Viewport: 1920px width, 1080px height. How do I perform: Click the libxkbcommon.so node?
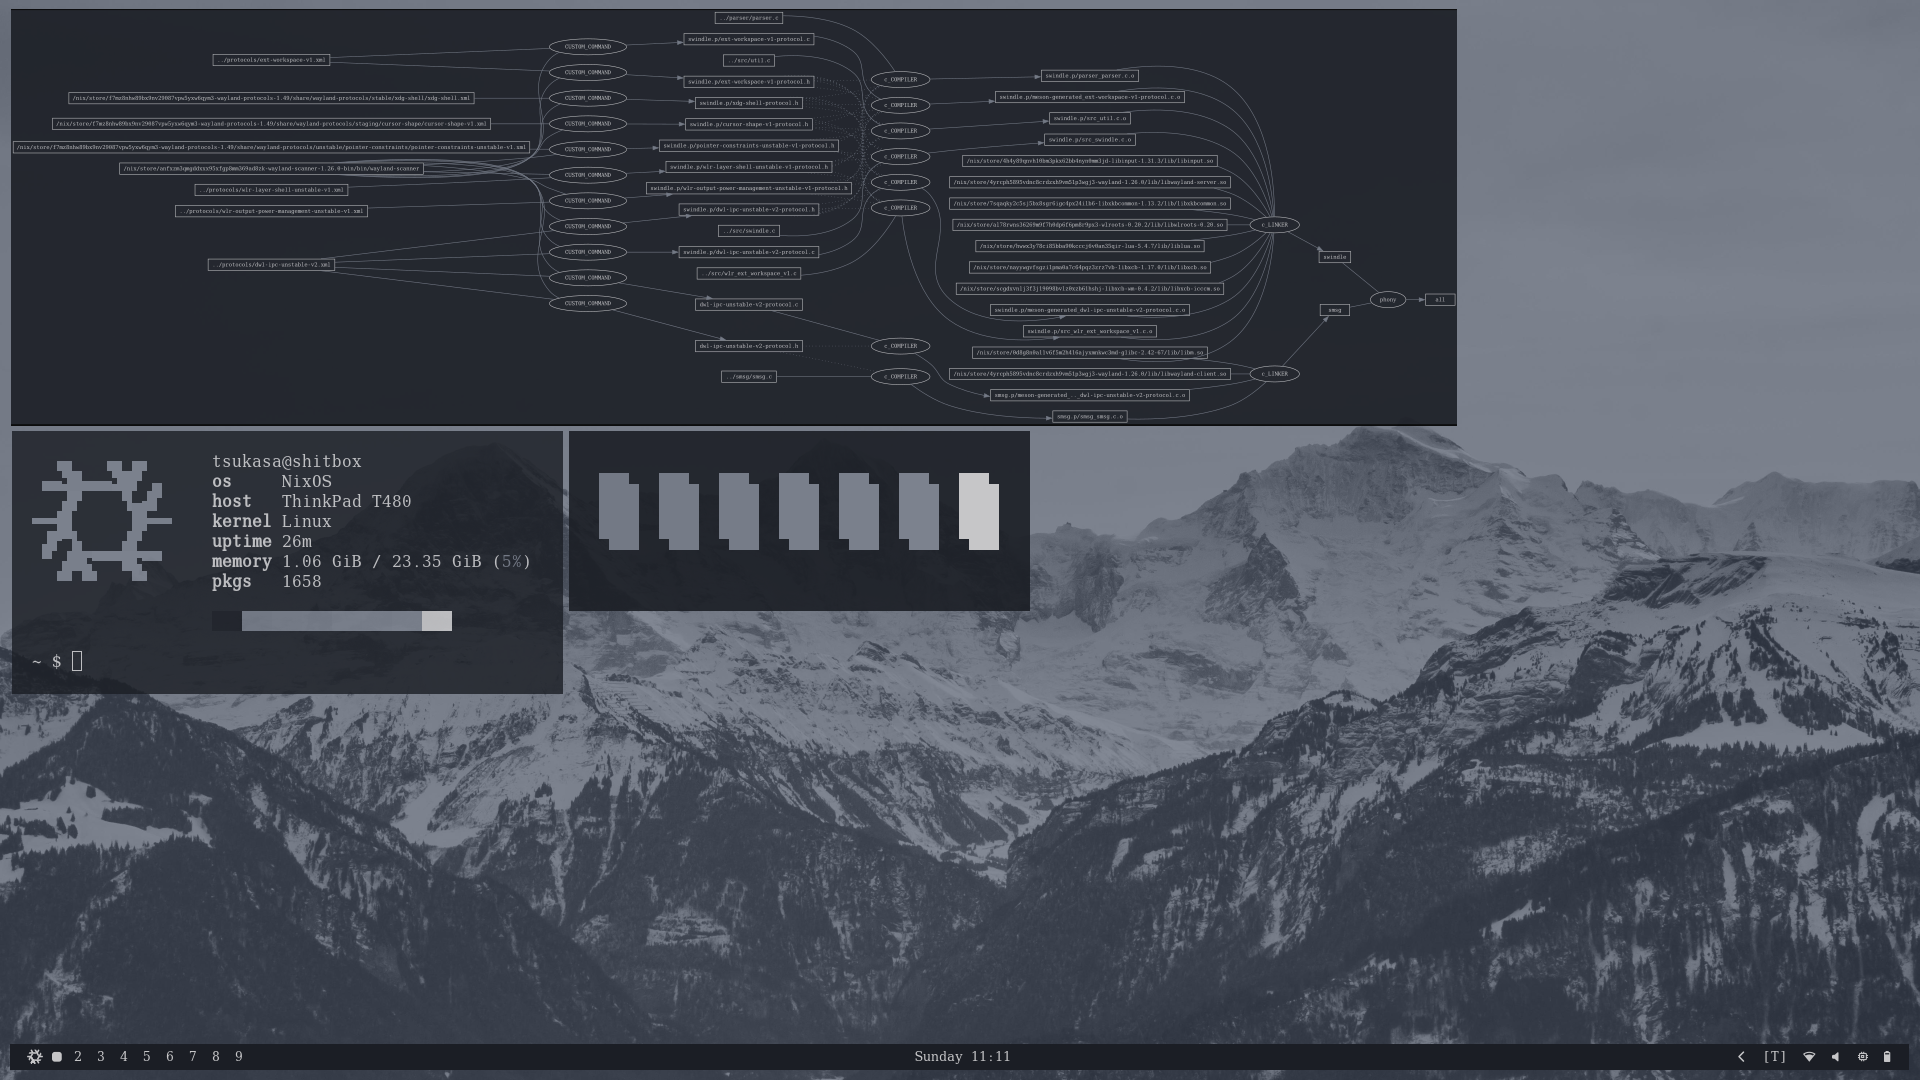click(1089, 203)
